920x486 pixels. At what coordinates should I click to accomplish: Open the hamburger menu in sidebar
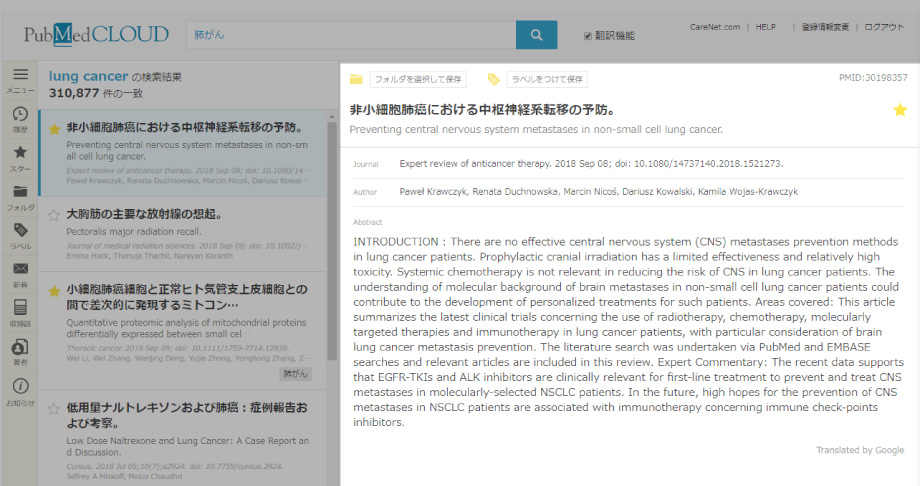click(x=20, y=79)
